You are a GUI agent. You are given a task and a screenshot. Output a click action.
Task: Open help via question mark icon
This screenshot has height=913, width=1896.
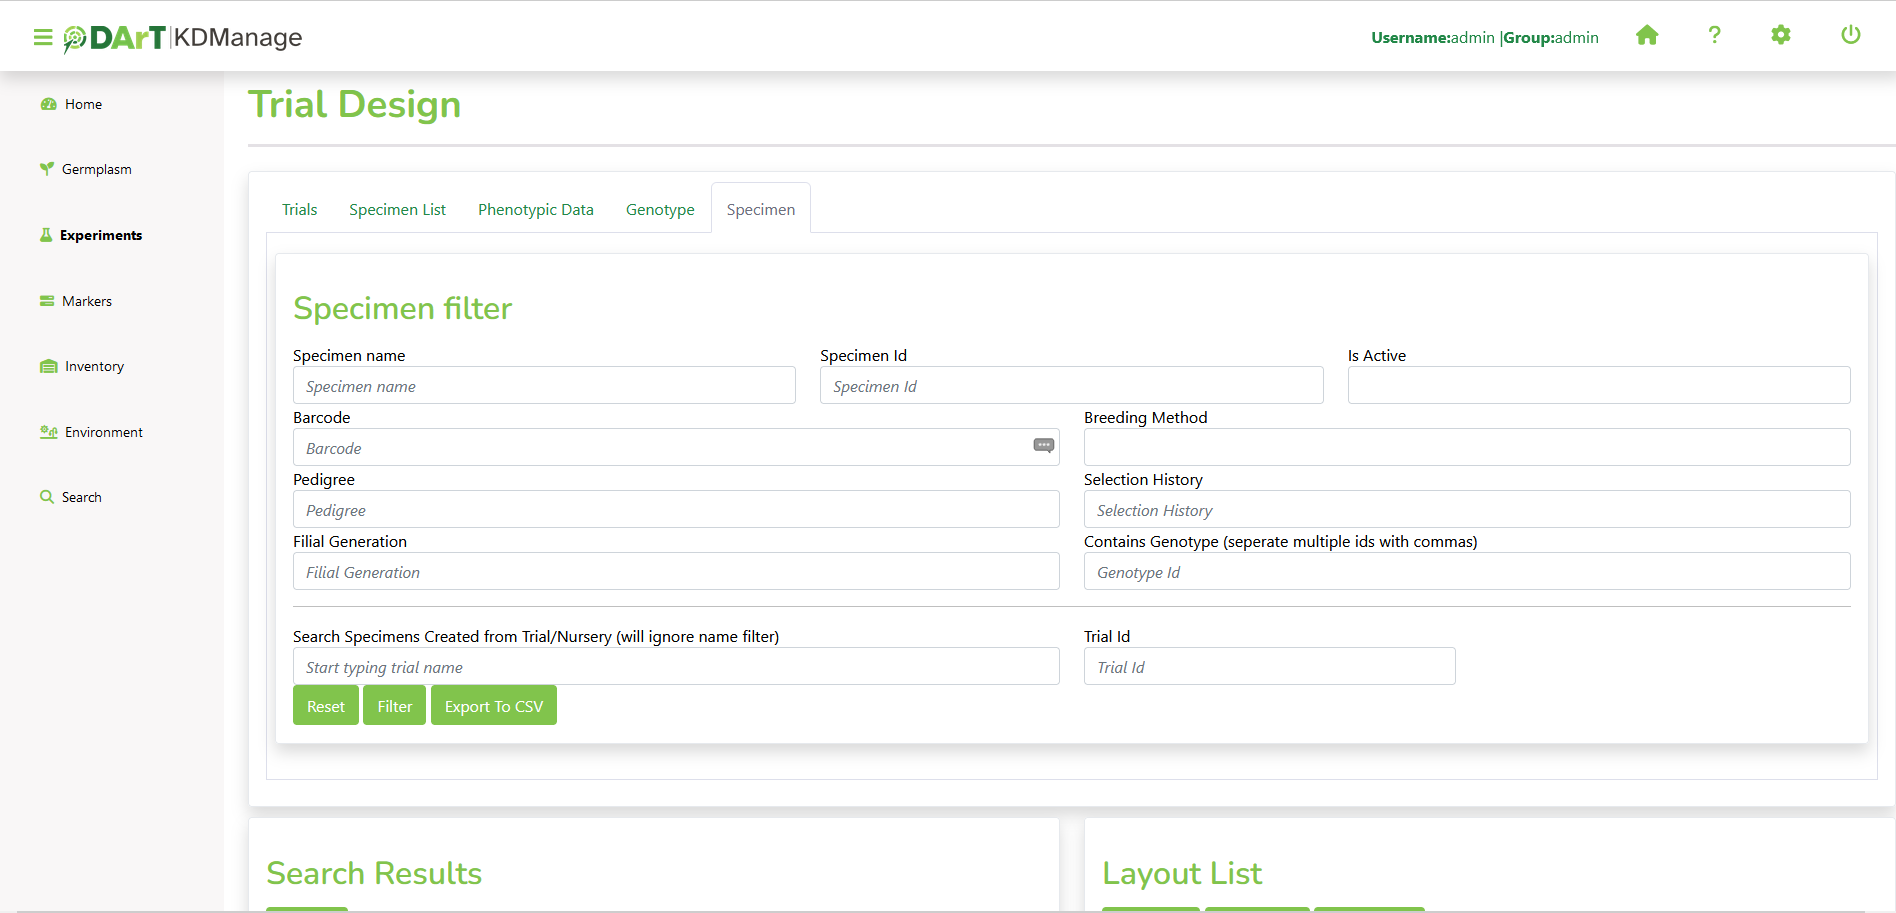(1714, 36)
